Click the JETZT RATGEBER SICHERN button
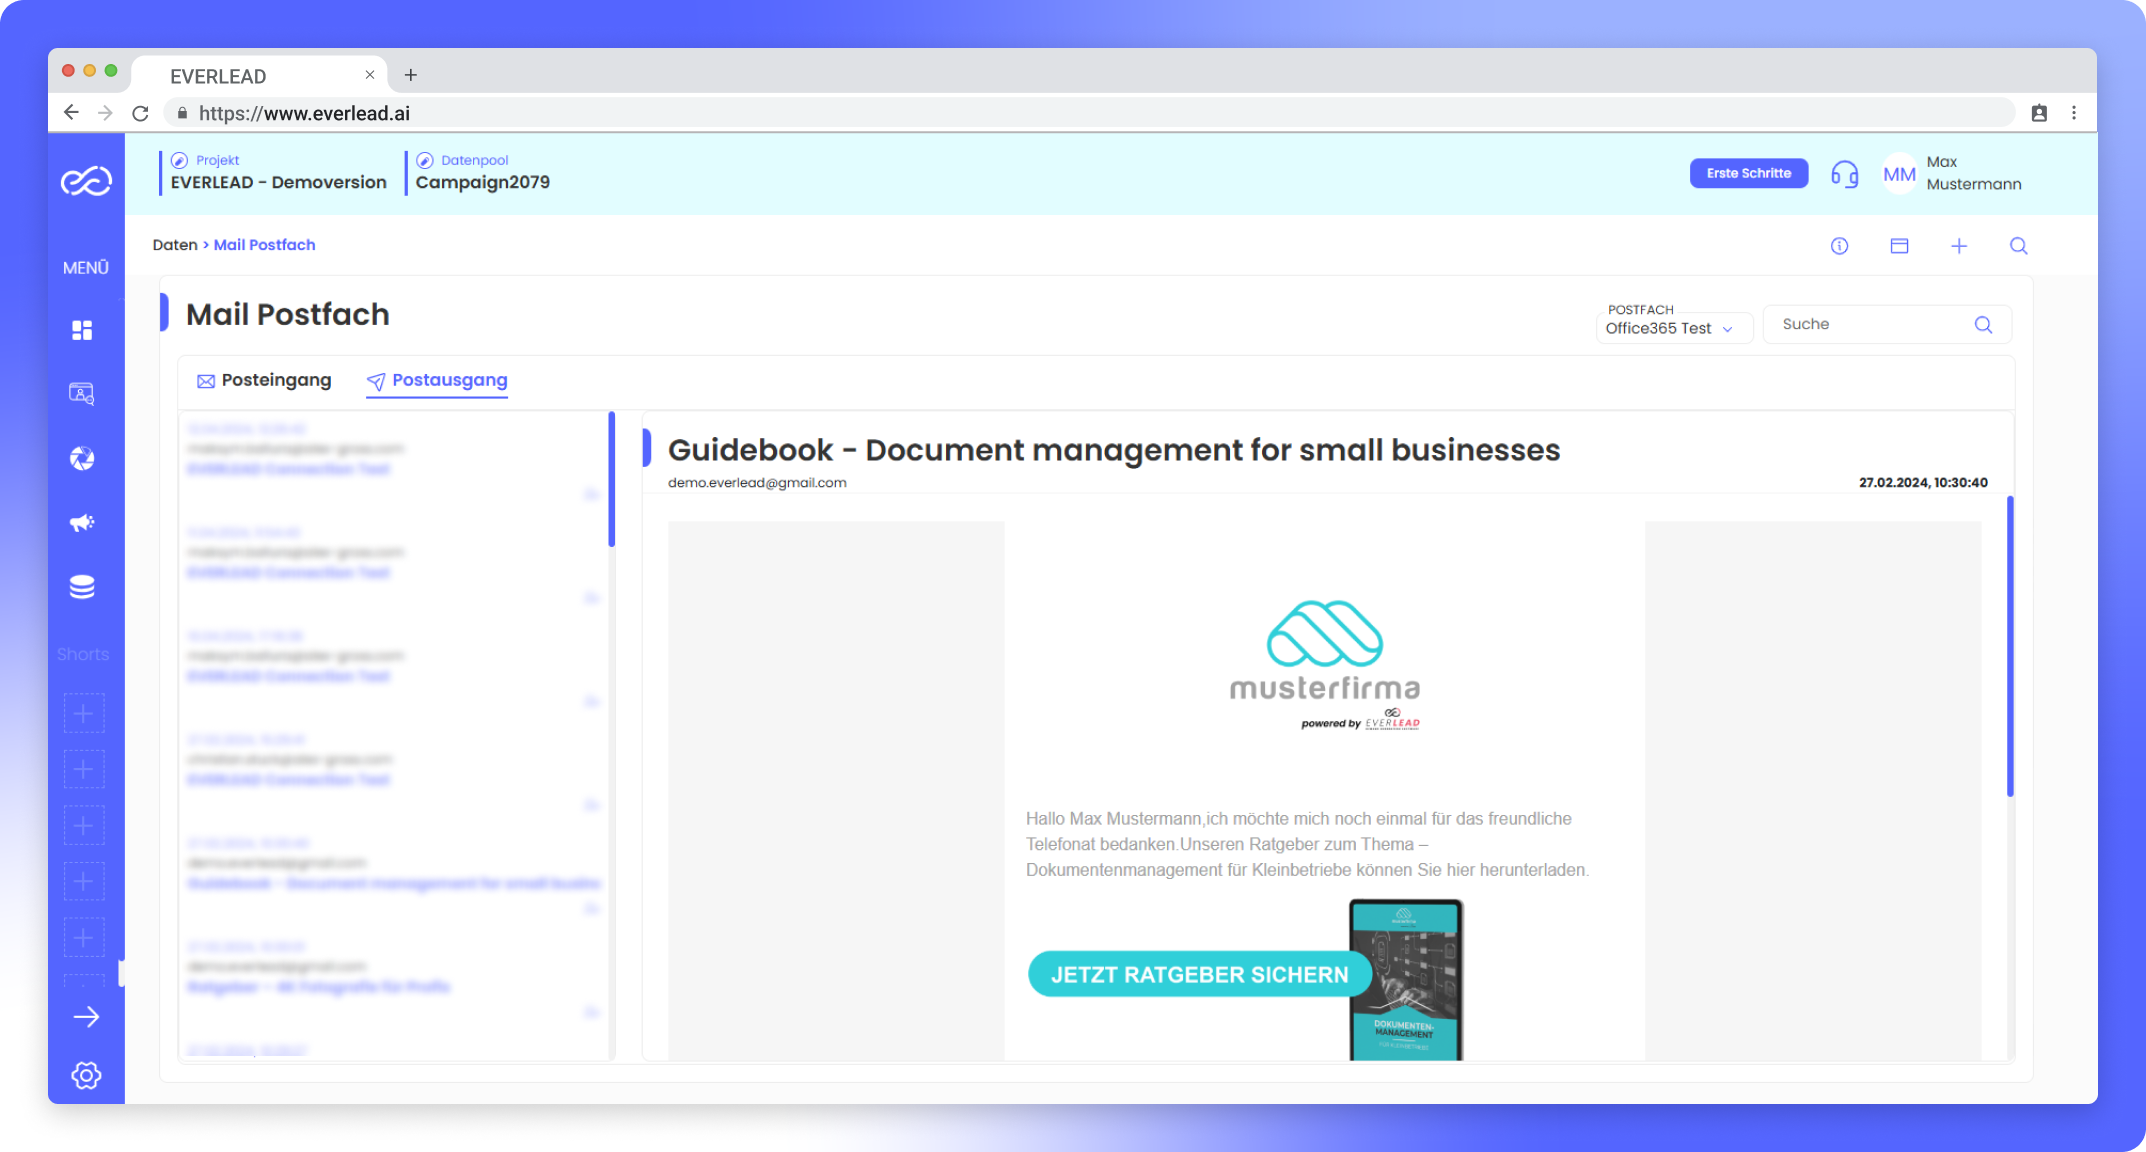This screenshot has width=2146, height=1152. (1199, 975)
